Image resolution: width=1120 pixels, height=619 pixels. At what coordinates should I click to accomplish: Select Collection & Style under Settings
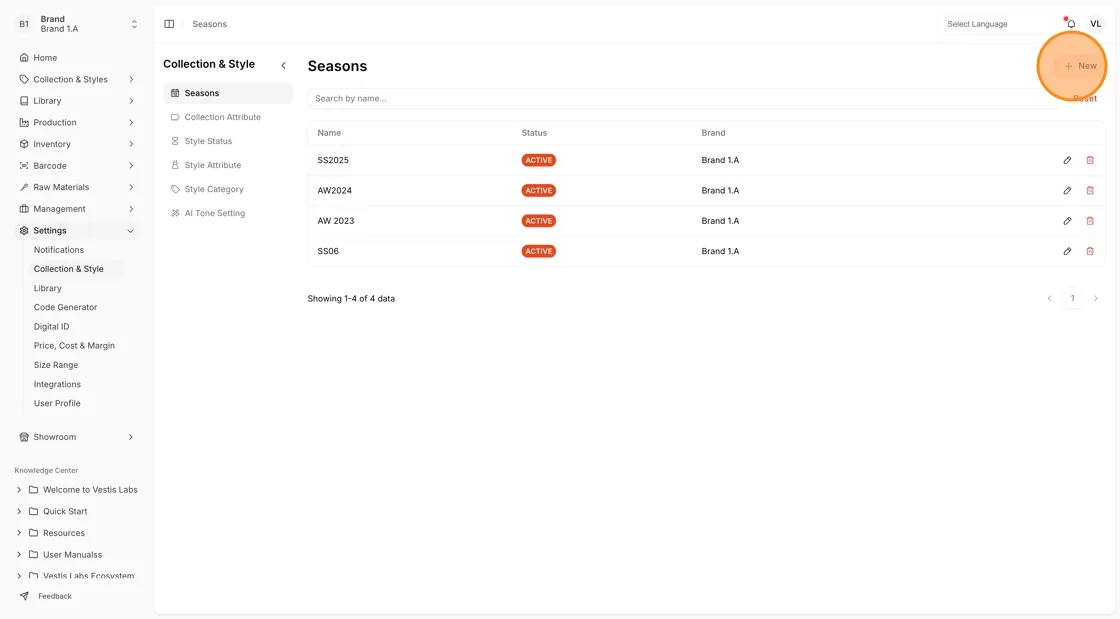pos(69,269)
